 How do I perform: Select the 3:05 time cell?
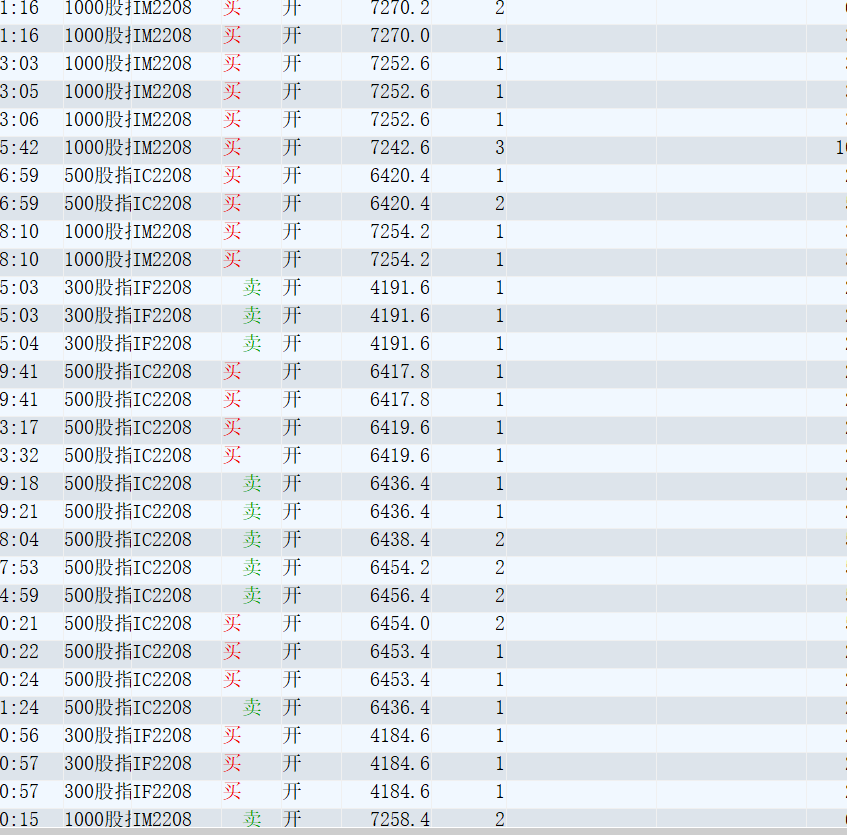(19, 92)
